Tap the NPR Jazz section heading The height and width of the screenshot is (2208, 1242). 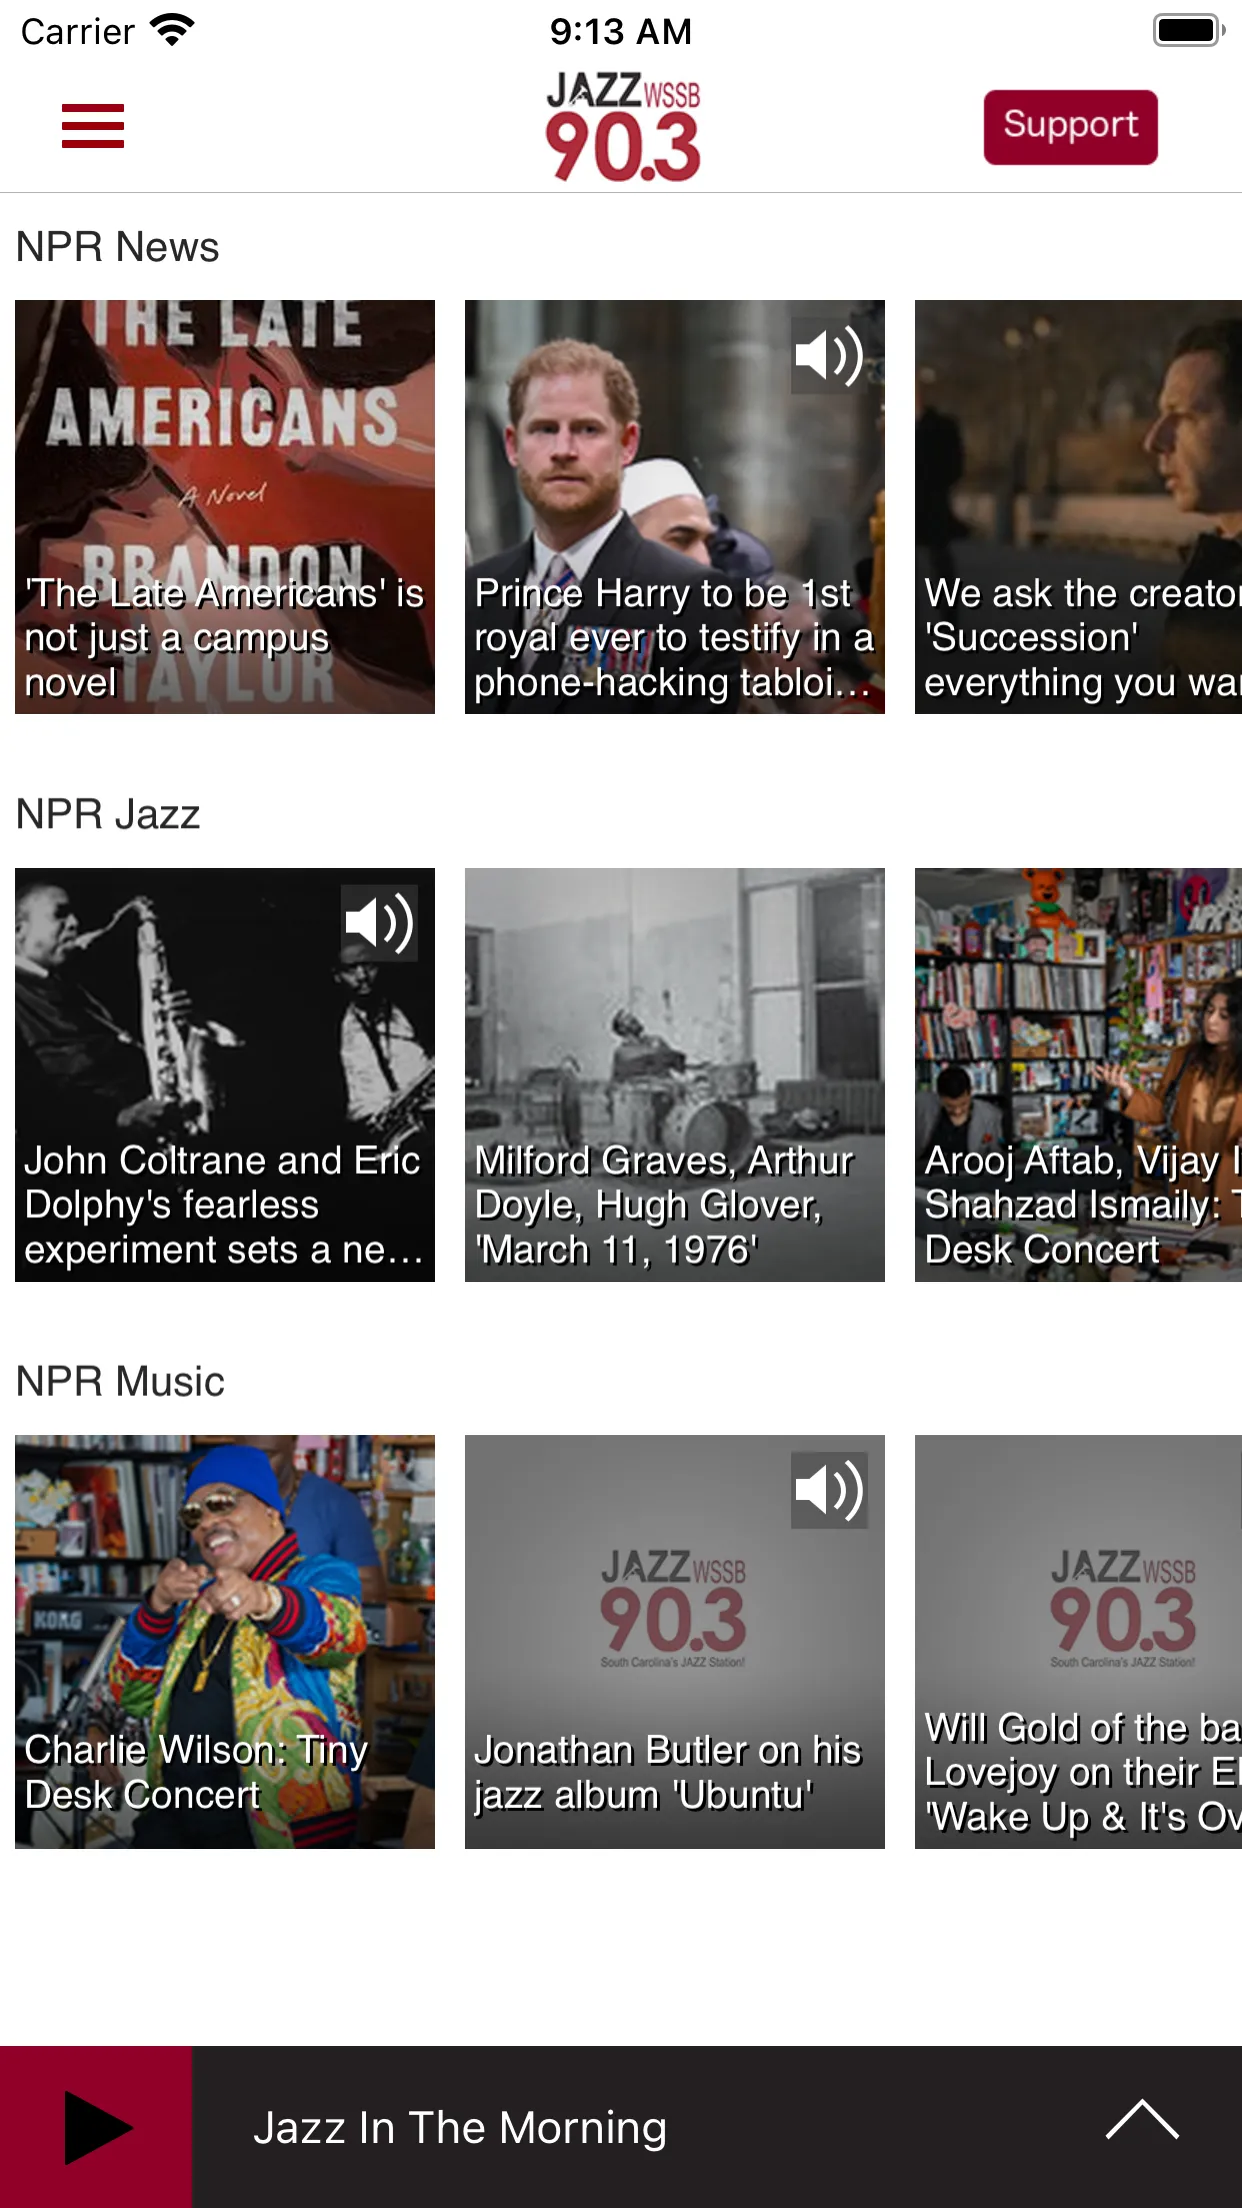[108, 814]
